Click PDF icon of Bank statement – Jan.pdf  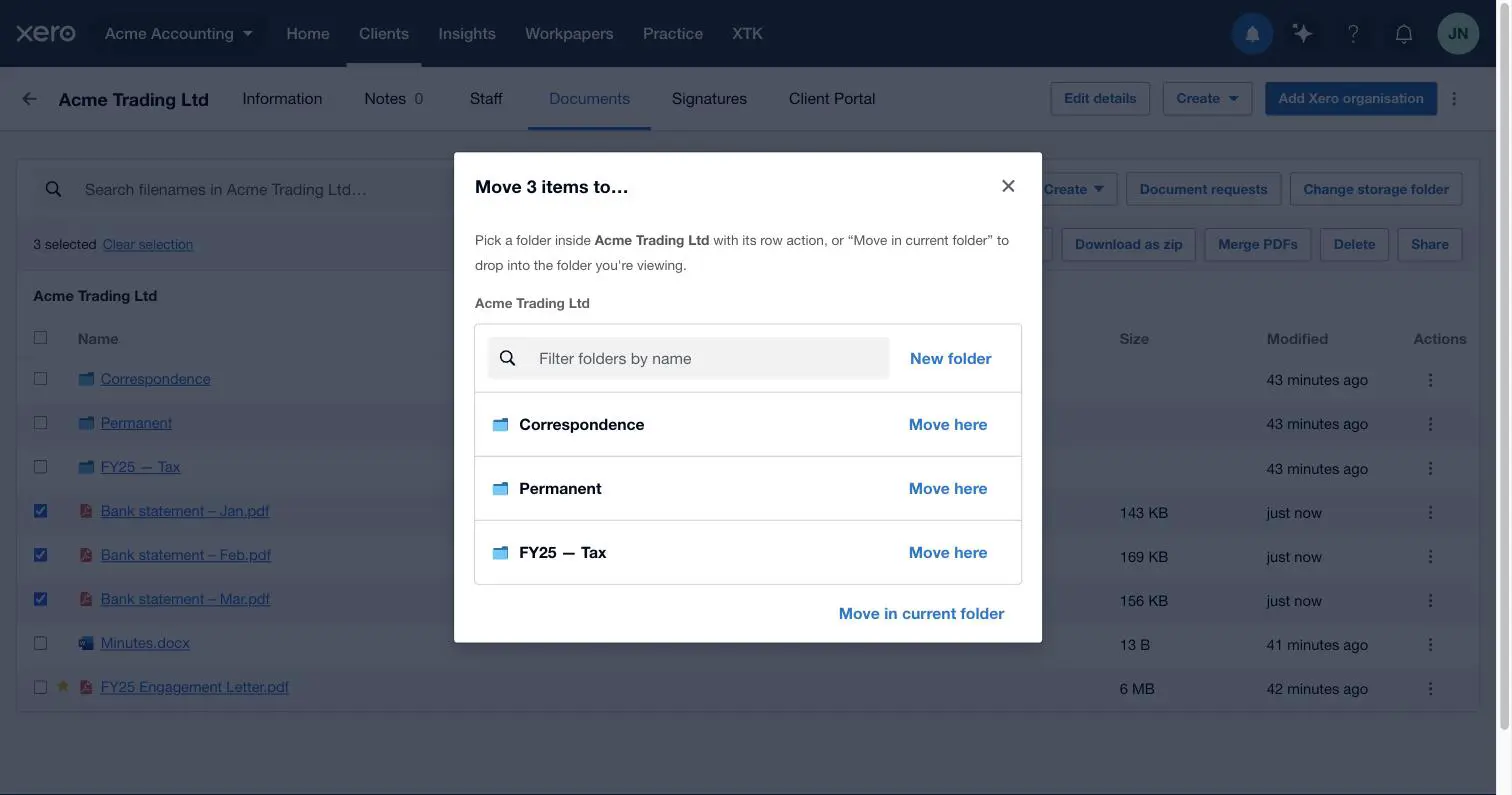coord(86,511)
